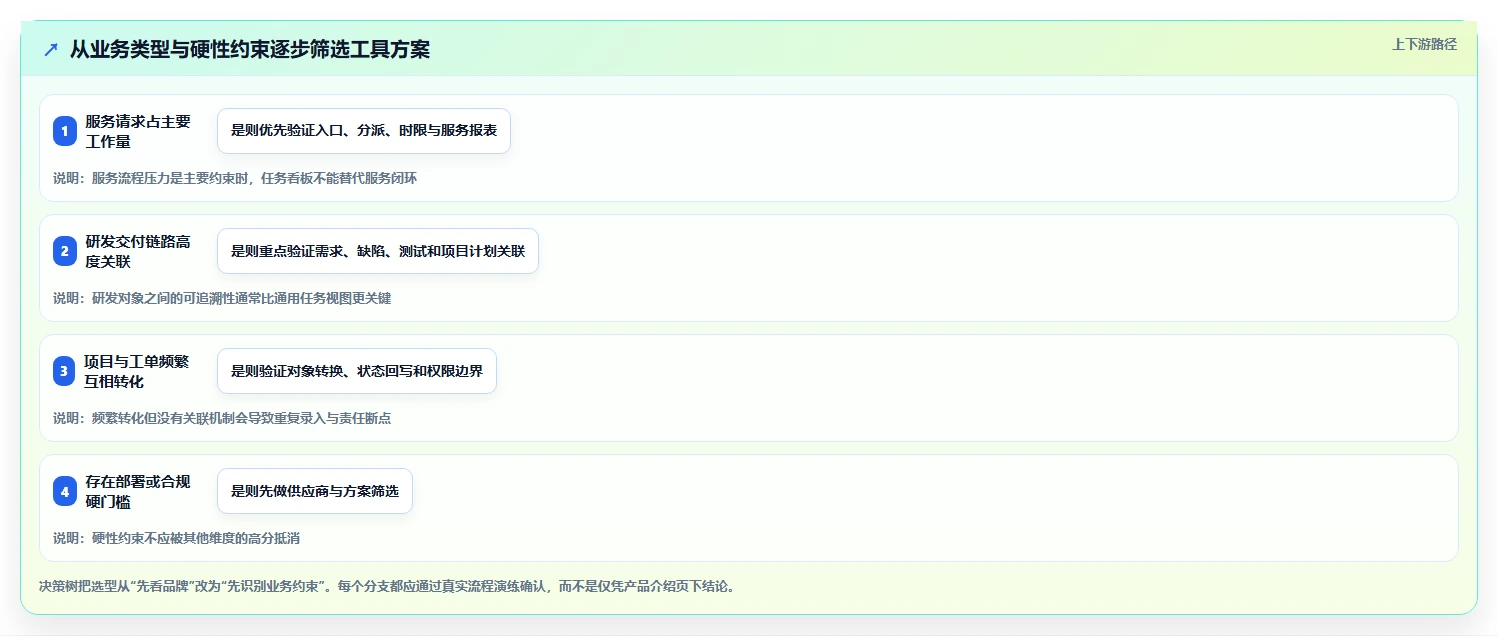The image size is (1498, 636).
Task: Click the text 研发交付链路高度关联
Action: coord(138,251)
